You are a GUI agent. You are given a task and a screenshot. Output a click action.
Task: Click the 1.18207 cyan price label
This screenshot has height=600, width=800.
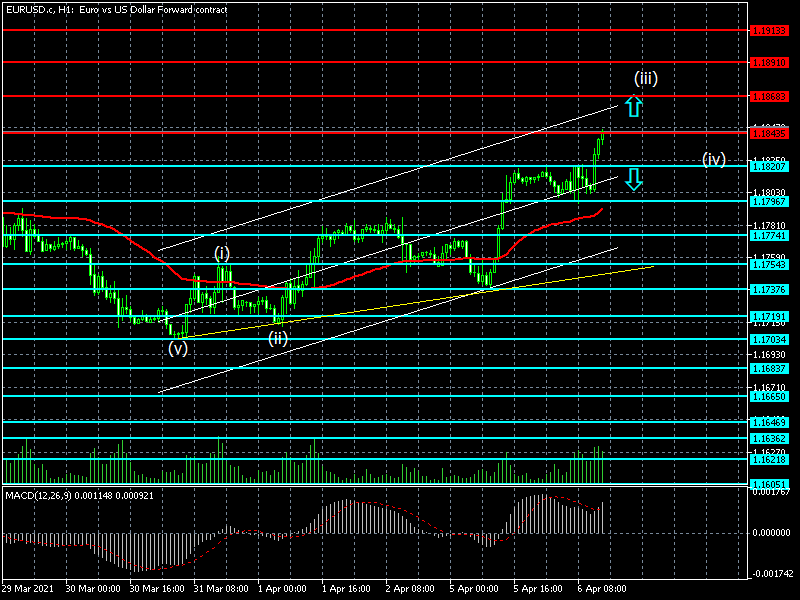tap(769, 166)
